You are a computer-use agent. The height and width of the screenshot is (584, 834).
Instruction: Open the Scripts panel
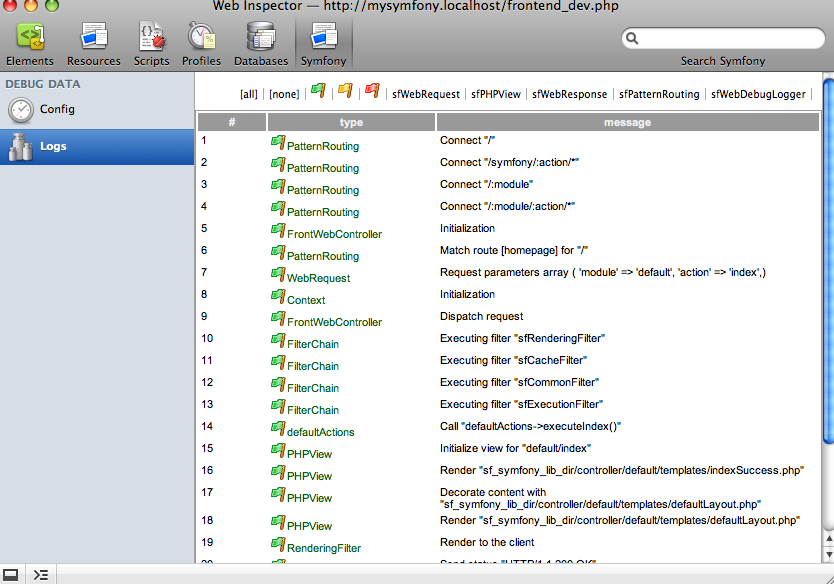[x=151, y=43]
